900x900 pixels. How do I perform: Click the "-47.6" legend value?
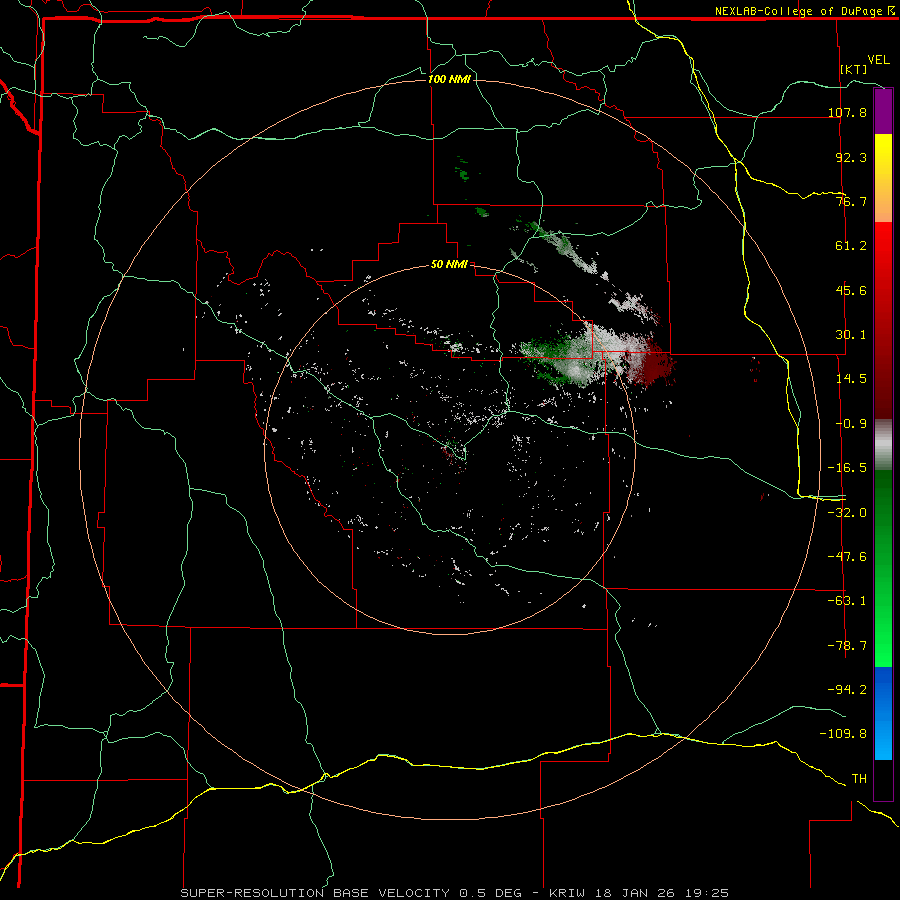click(x=847, y=557)
